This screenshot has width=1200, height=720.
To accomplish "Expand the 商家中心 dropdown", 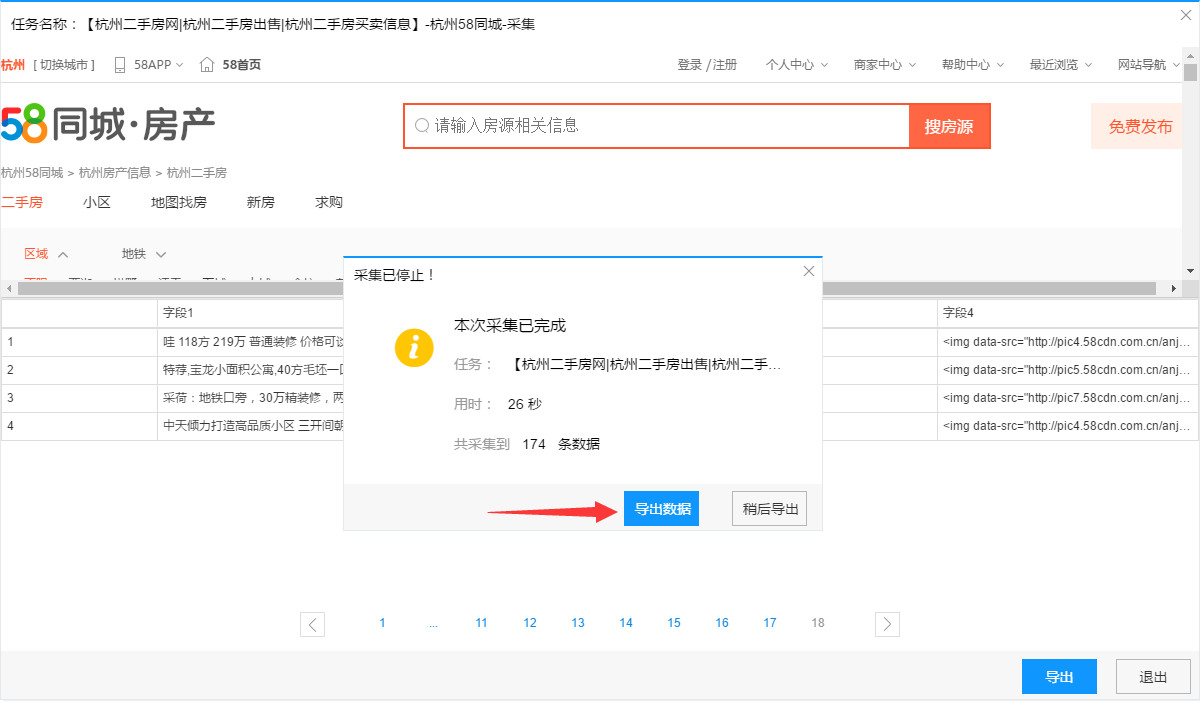I will pos(885,65).
